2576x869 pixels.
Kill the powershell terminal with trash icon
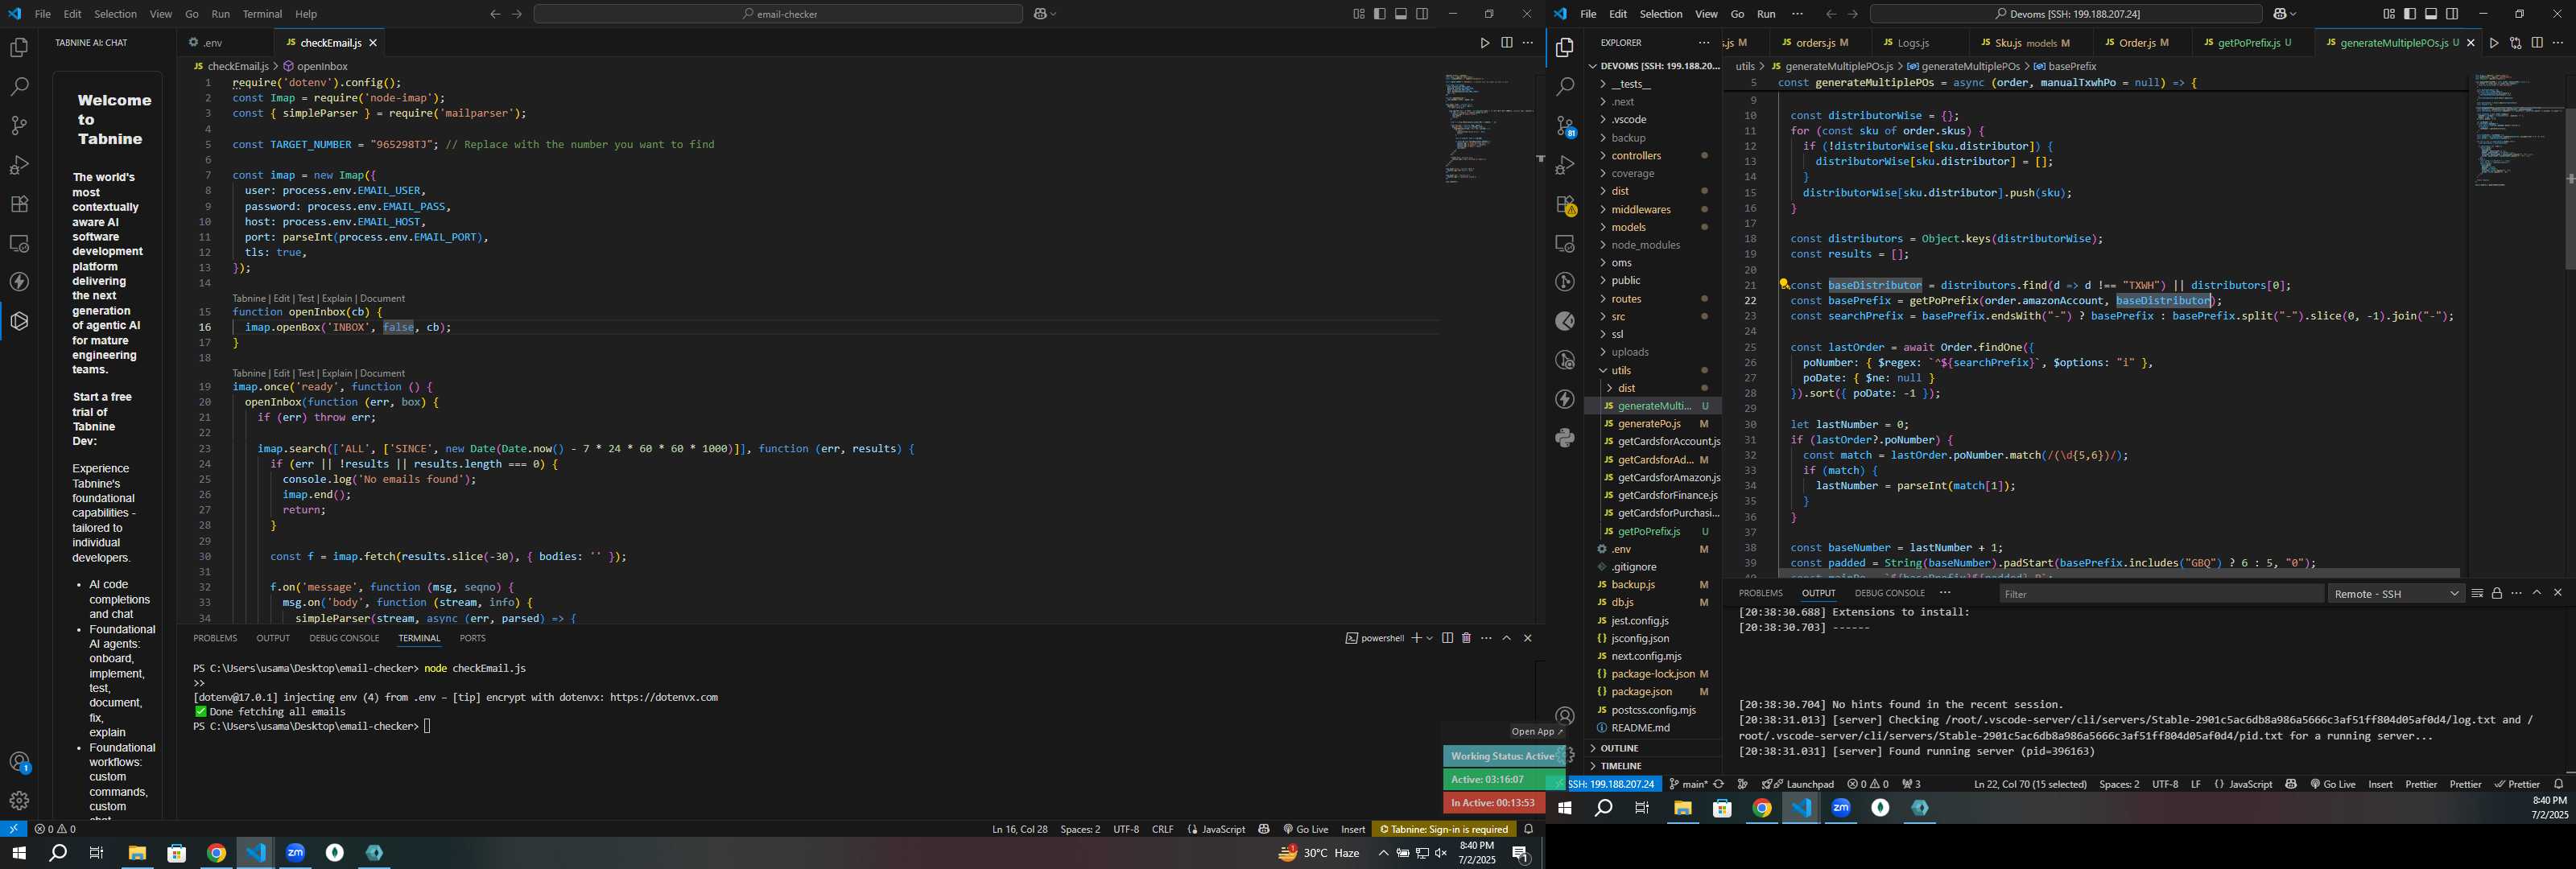1466,638
